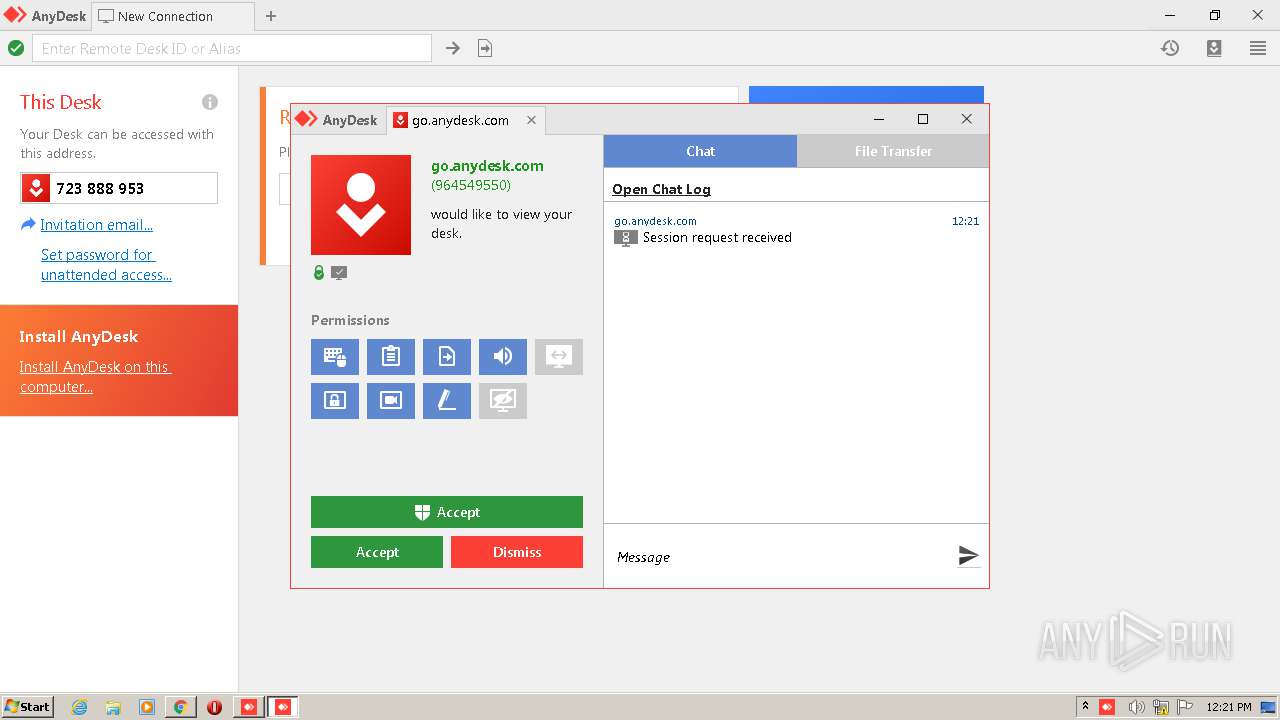The width and height of the screenshot is (1280, 720).
Task: Connect using the right arrow button
Action: click(x=453, y=48)
